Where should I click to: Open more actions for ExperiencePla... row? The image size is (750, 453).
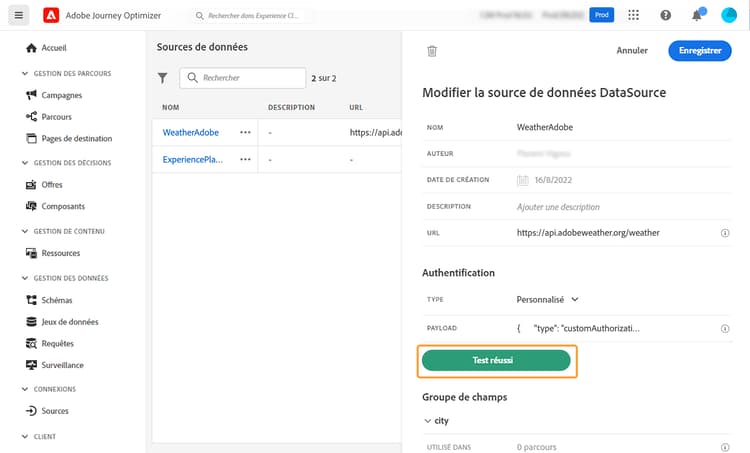pyautogui.click(x=245, y=159)
